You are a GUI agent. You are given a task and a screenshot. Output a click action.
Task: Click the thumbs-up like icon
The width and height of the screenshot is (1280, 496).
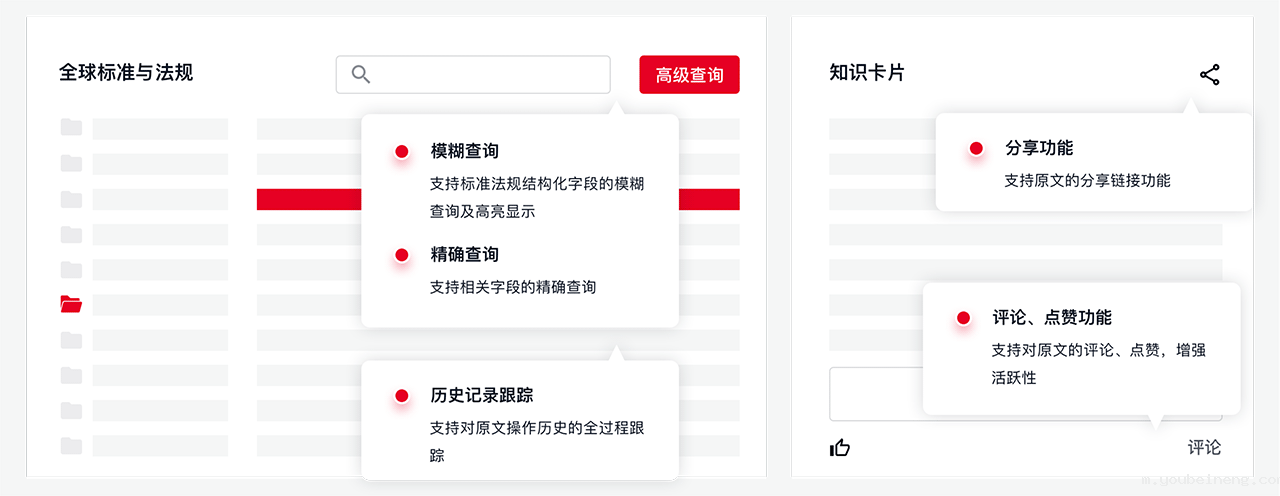click(x=840, y=448)
